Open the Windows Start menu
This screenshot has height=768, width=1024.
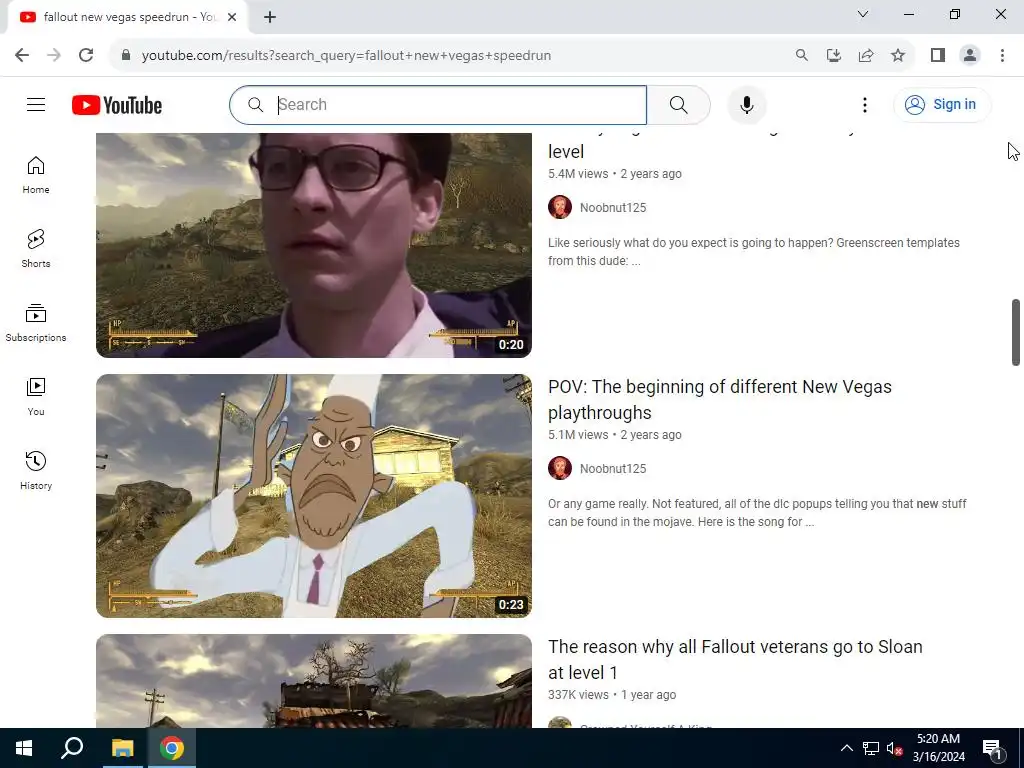24,748
